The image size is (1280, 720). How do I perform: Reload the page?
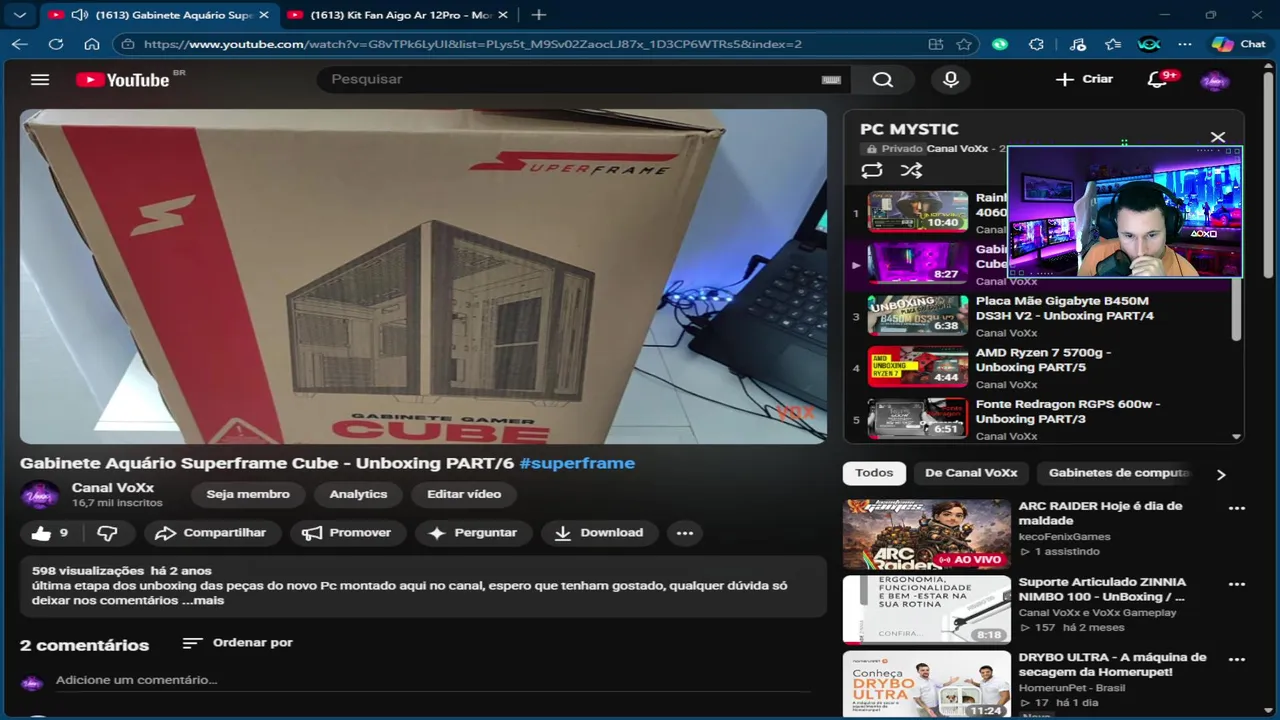click(x=55, y=44)
